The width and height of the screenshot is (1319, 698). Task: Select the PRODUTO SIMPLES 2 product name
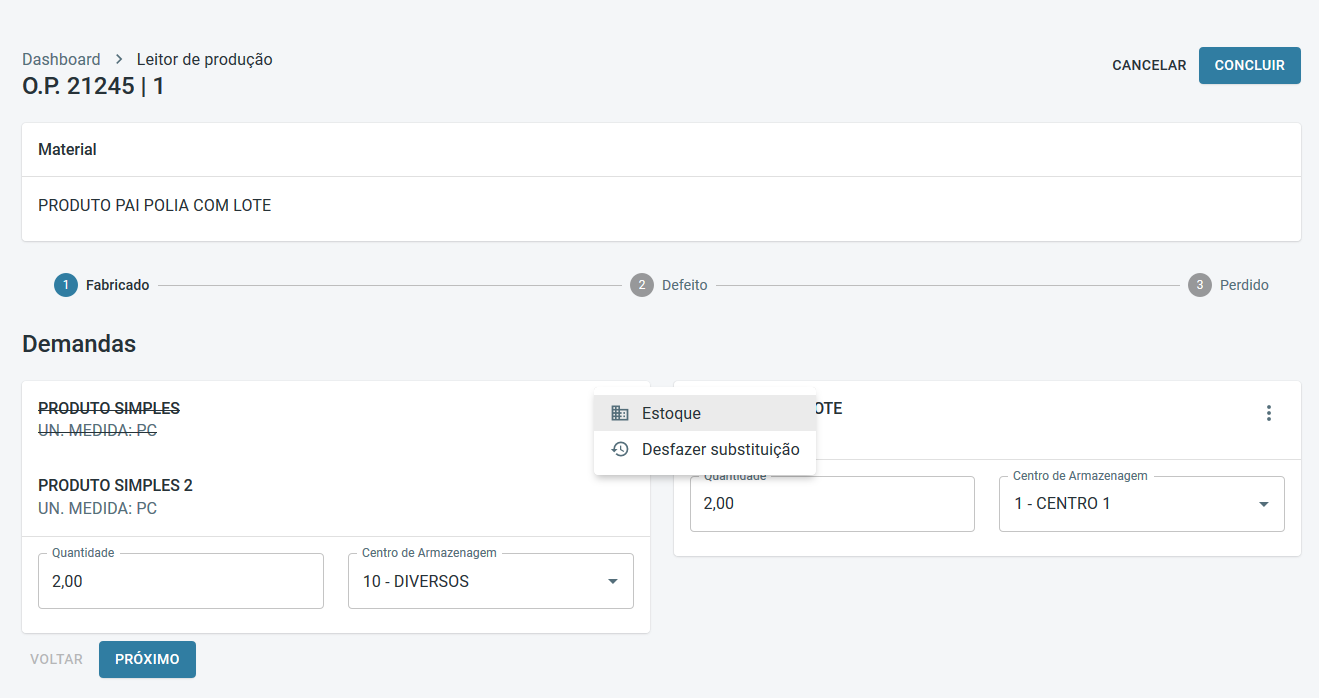[115, 486]
